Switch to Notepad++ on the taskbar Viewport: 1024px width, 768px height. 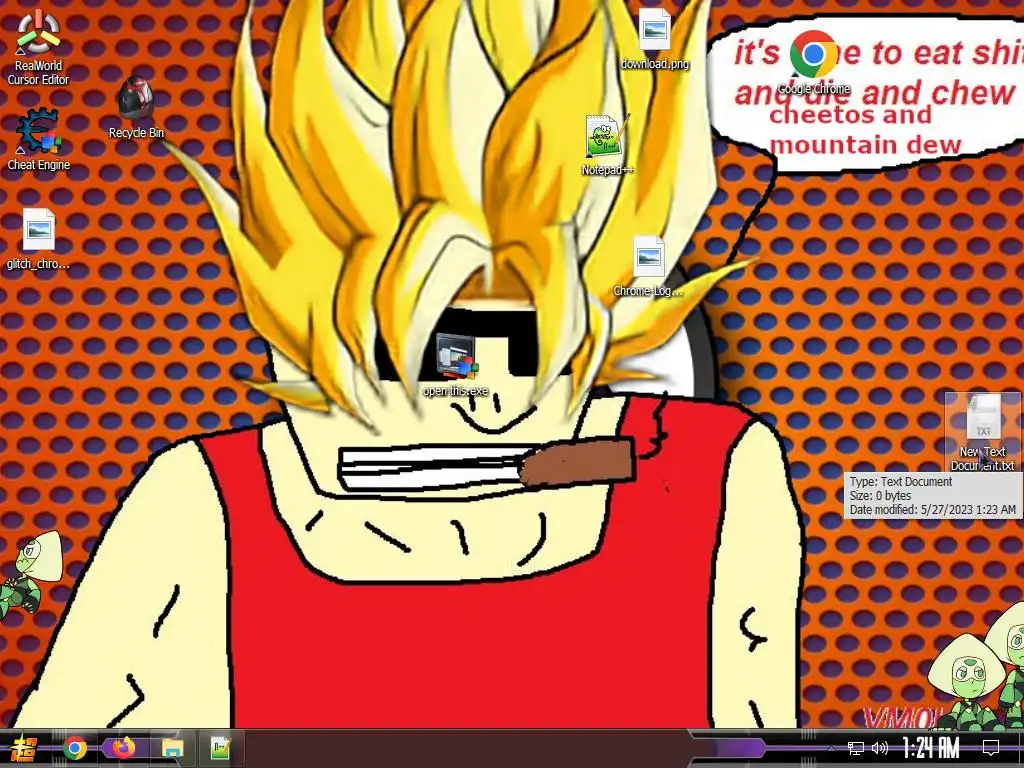click(x=221, y=748)
